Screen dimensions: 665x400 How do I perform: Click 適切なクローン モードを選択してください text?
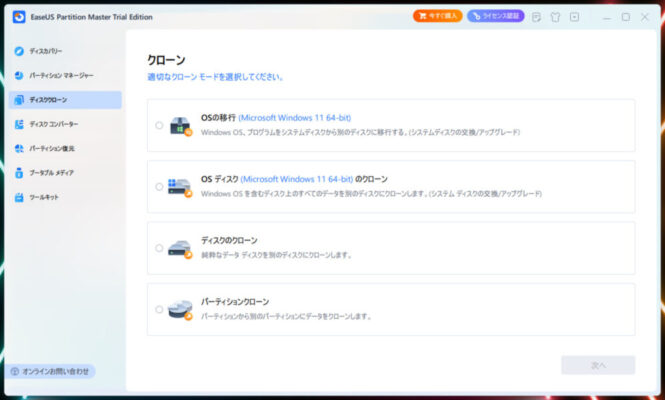[x=215, y=77]
